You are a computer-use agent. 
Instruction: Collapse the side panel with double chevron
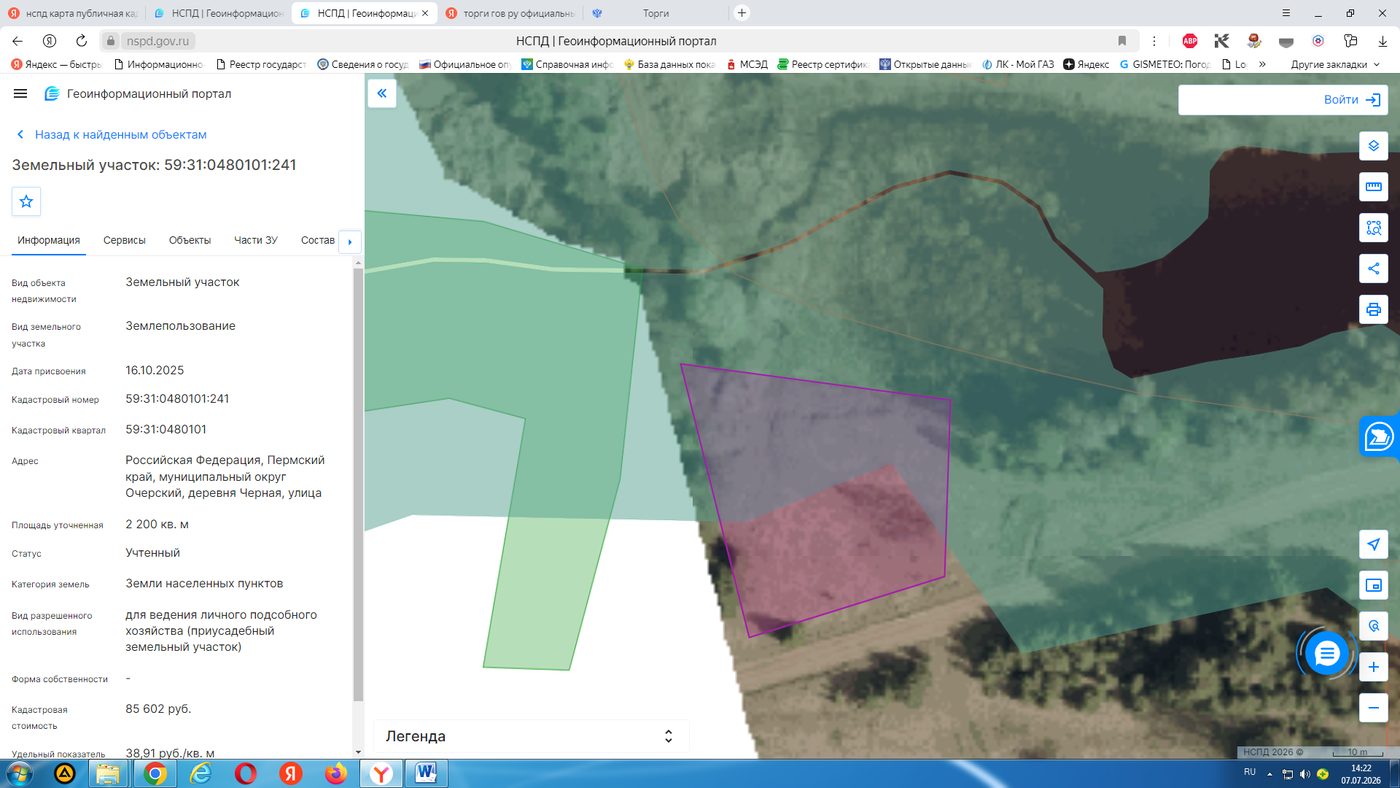[382, 94]
